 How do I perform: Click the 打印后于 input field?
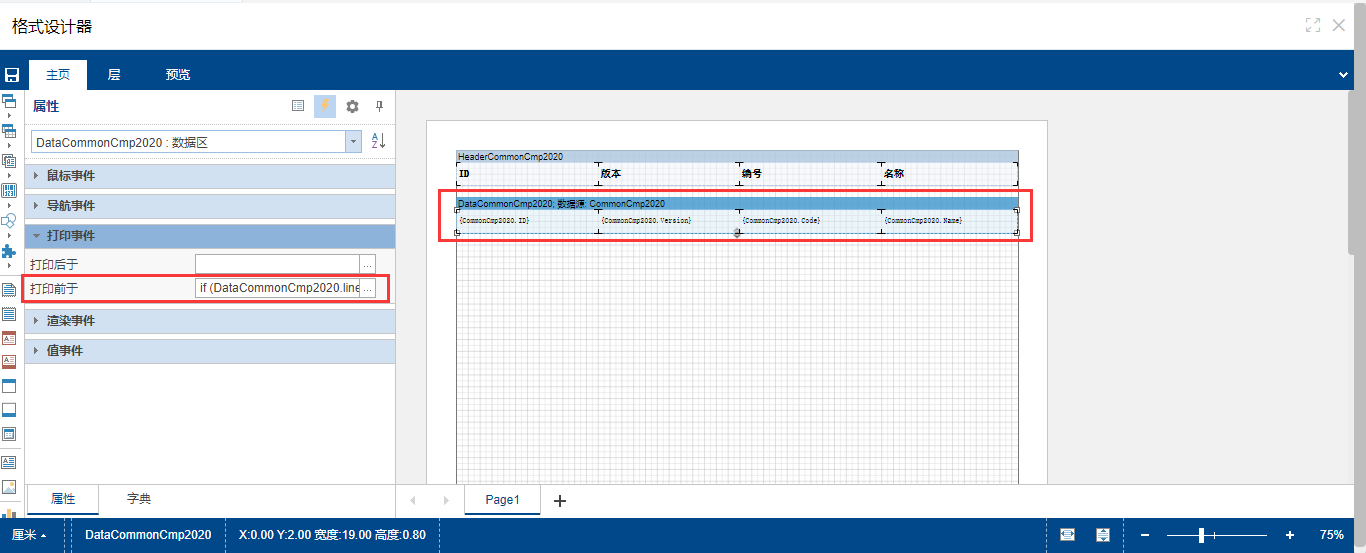click(277, 264)
